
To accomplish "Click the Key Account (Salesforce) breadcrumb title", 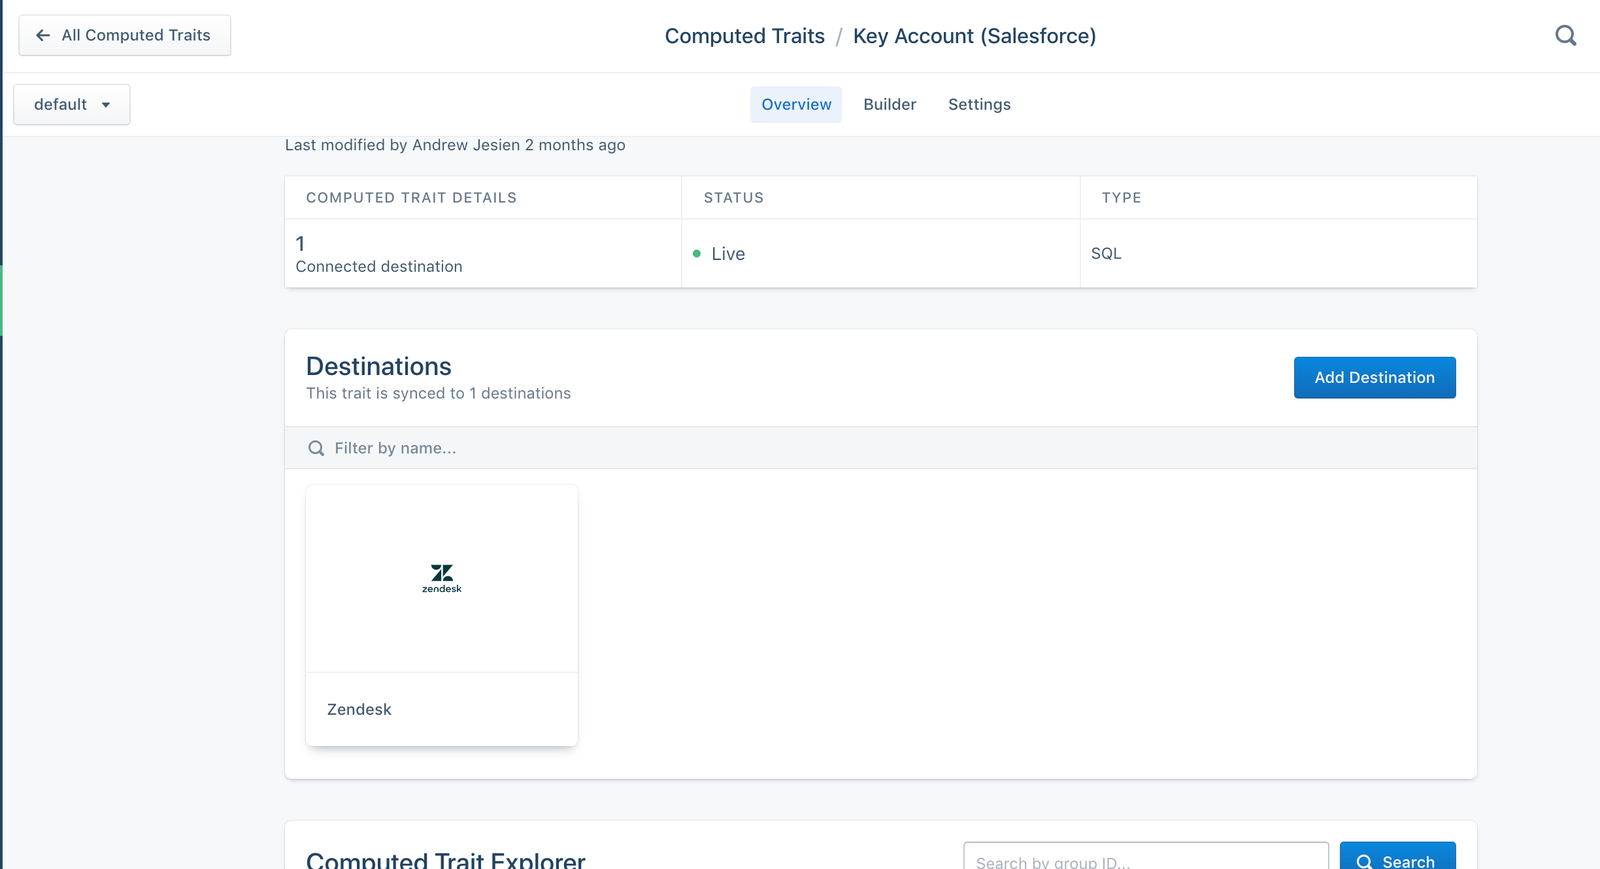I will click(x=974, y=36).
